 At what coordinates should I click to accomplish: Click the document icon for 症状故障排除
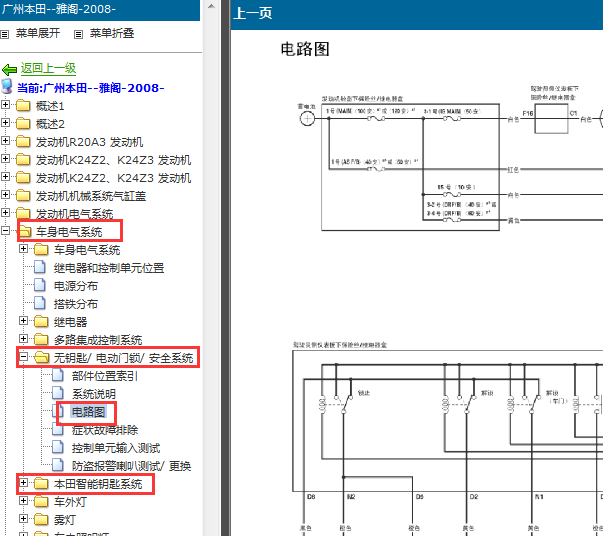click(58, 430)
